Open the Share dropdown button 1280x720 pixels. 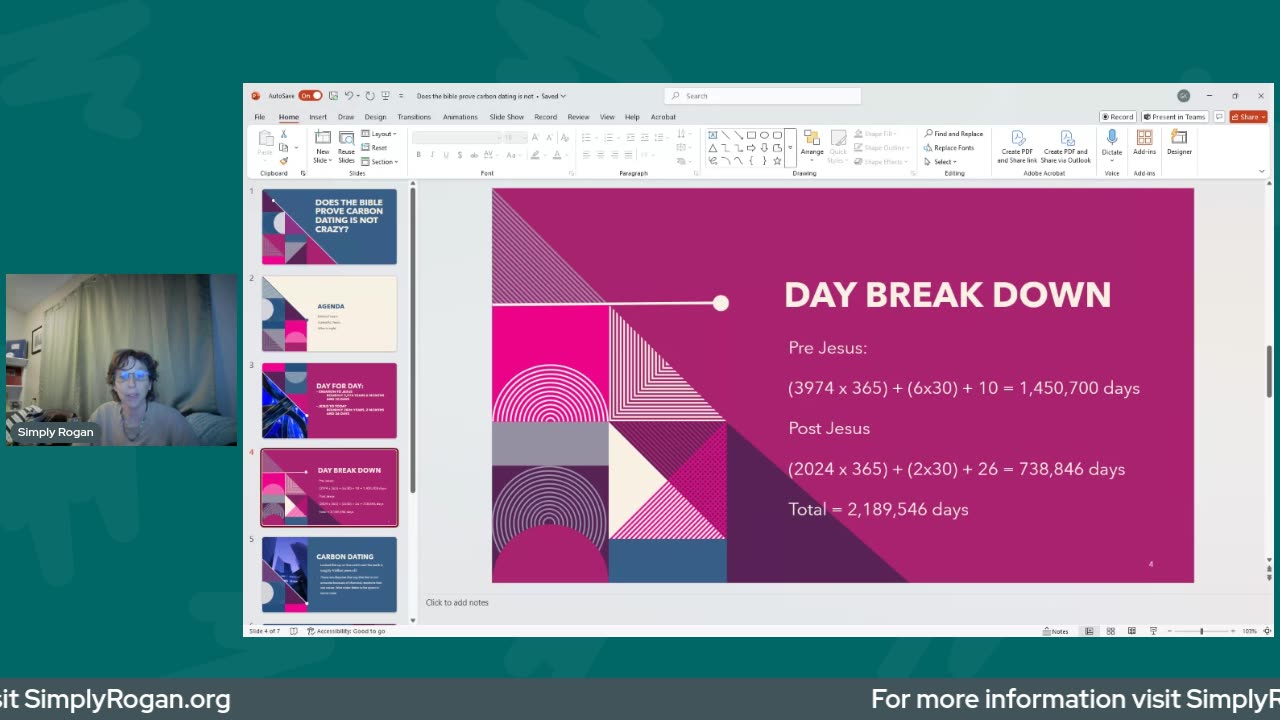pyautogui.click(x=1248, y=117)
